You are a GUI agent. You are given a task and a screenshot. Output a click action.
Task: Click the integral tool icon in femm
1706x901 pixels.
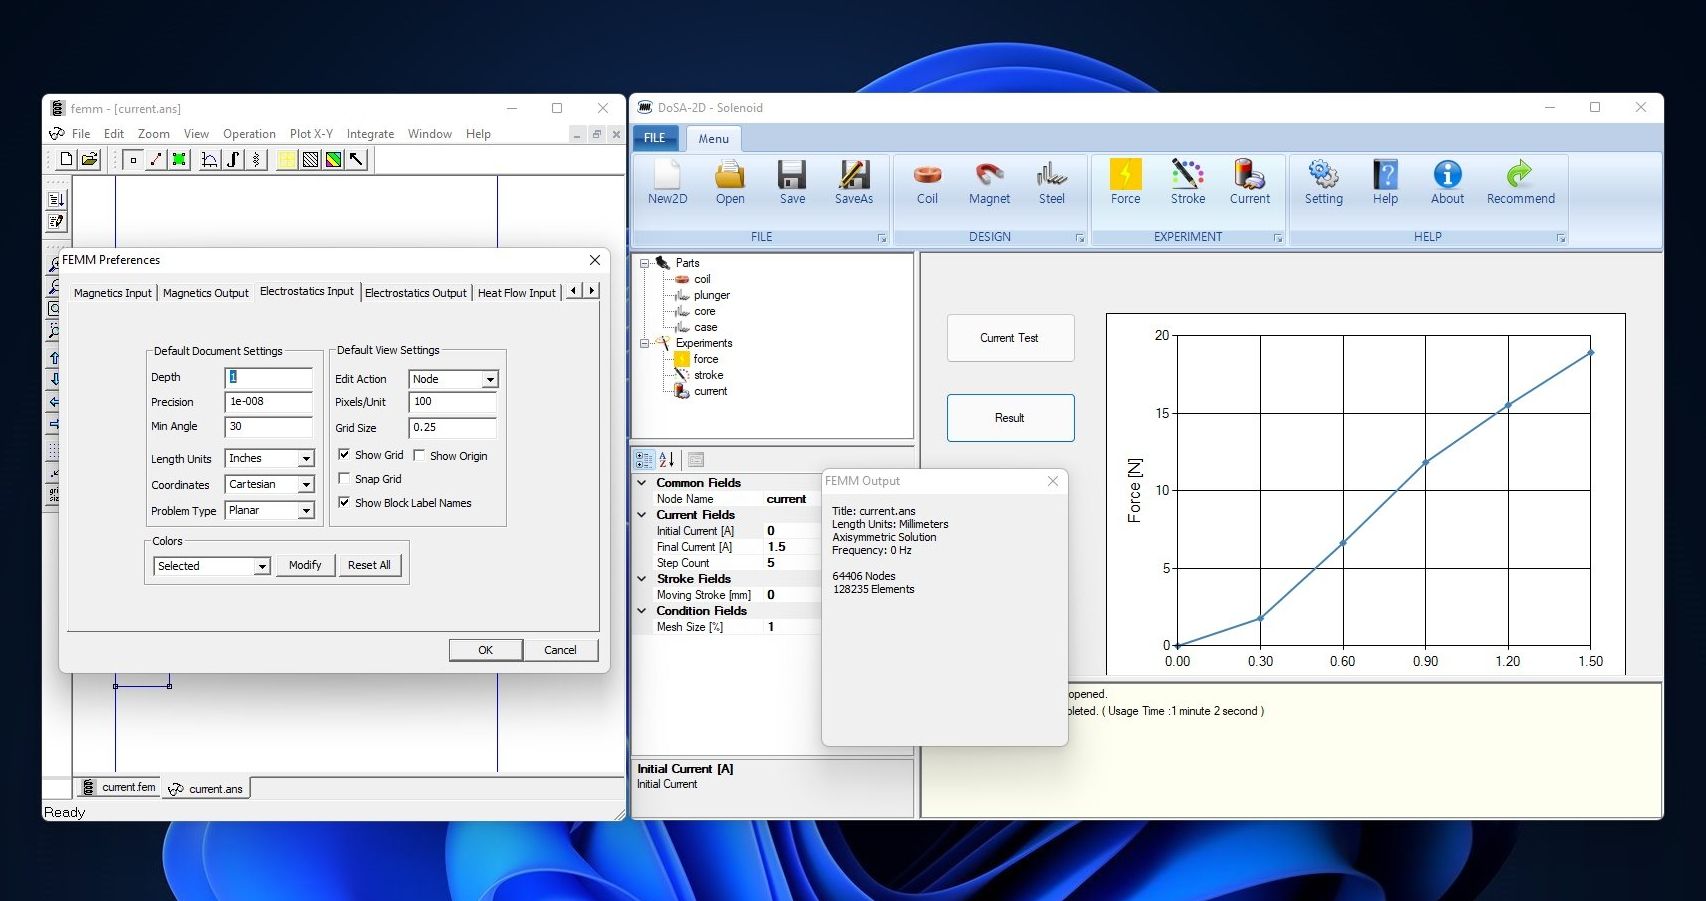tap(233, 159)
